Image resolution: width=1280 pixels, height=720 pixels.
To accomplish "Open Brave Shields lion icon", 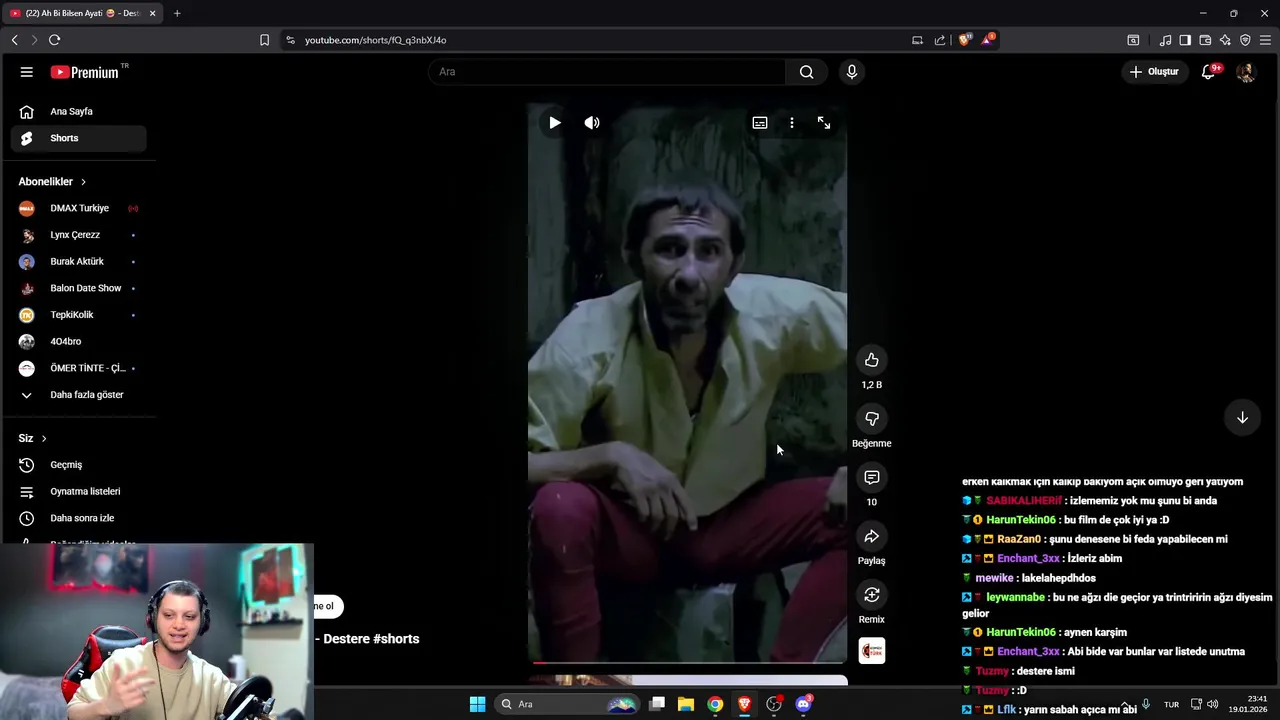I will coord(964,40).
